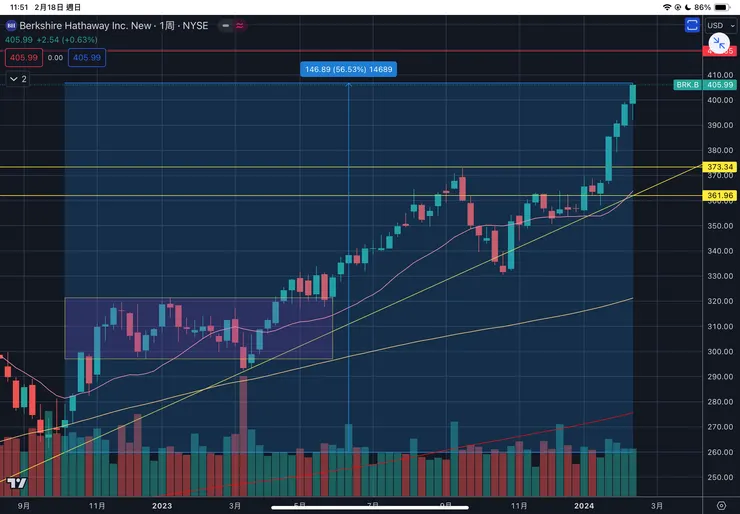The height and width of the screenshot is (514, 740).
Task: Expand the collapsed indicators legend
Action: 18,78
